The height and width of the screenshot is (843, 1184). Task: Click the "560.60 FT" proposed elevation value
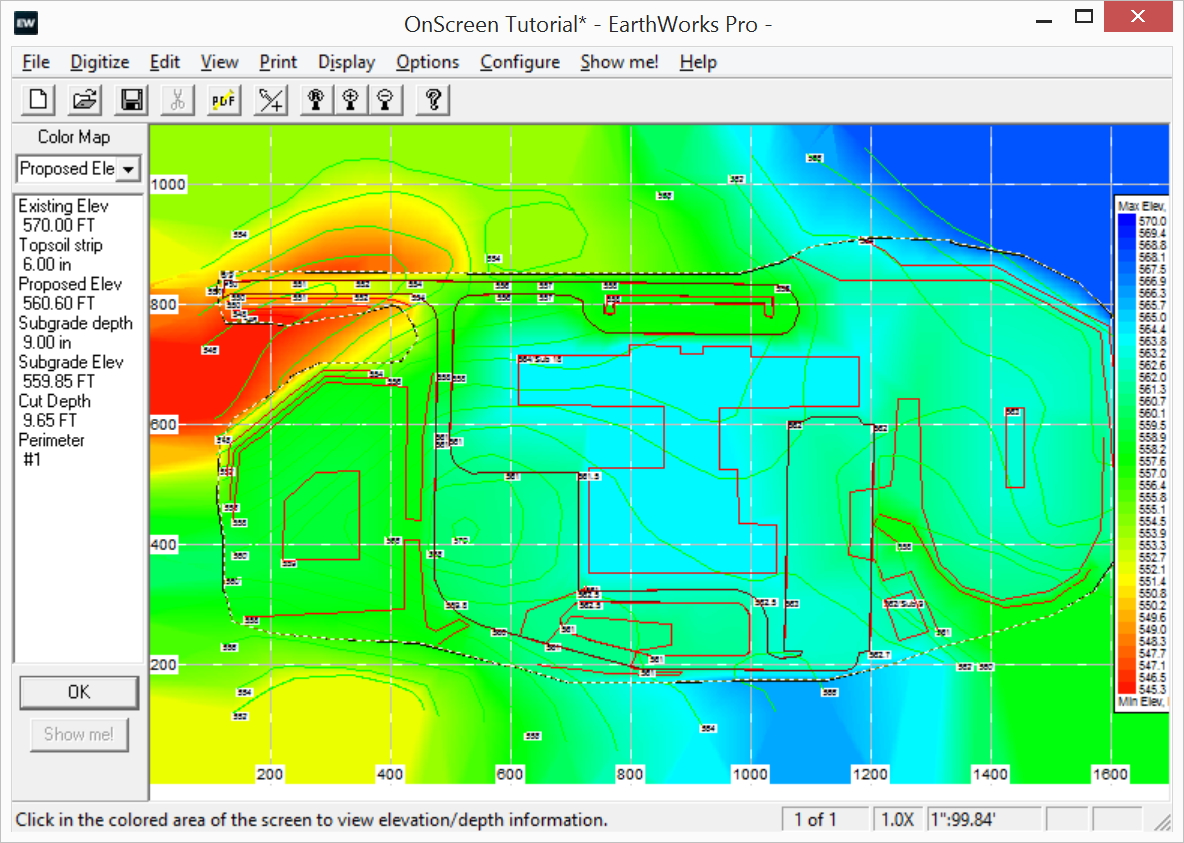[59, 304]
